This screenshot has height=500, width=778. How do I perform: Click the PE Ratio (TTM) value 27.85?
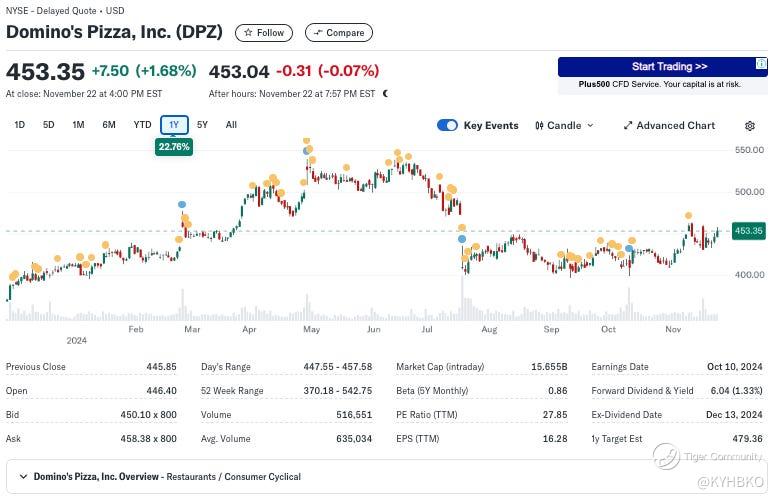coord(555,414)
